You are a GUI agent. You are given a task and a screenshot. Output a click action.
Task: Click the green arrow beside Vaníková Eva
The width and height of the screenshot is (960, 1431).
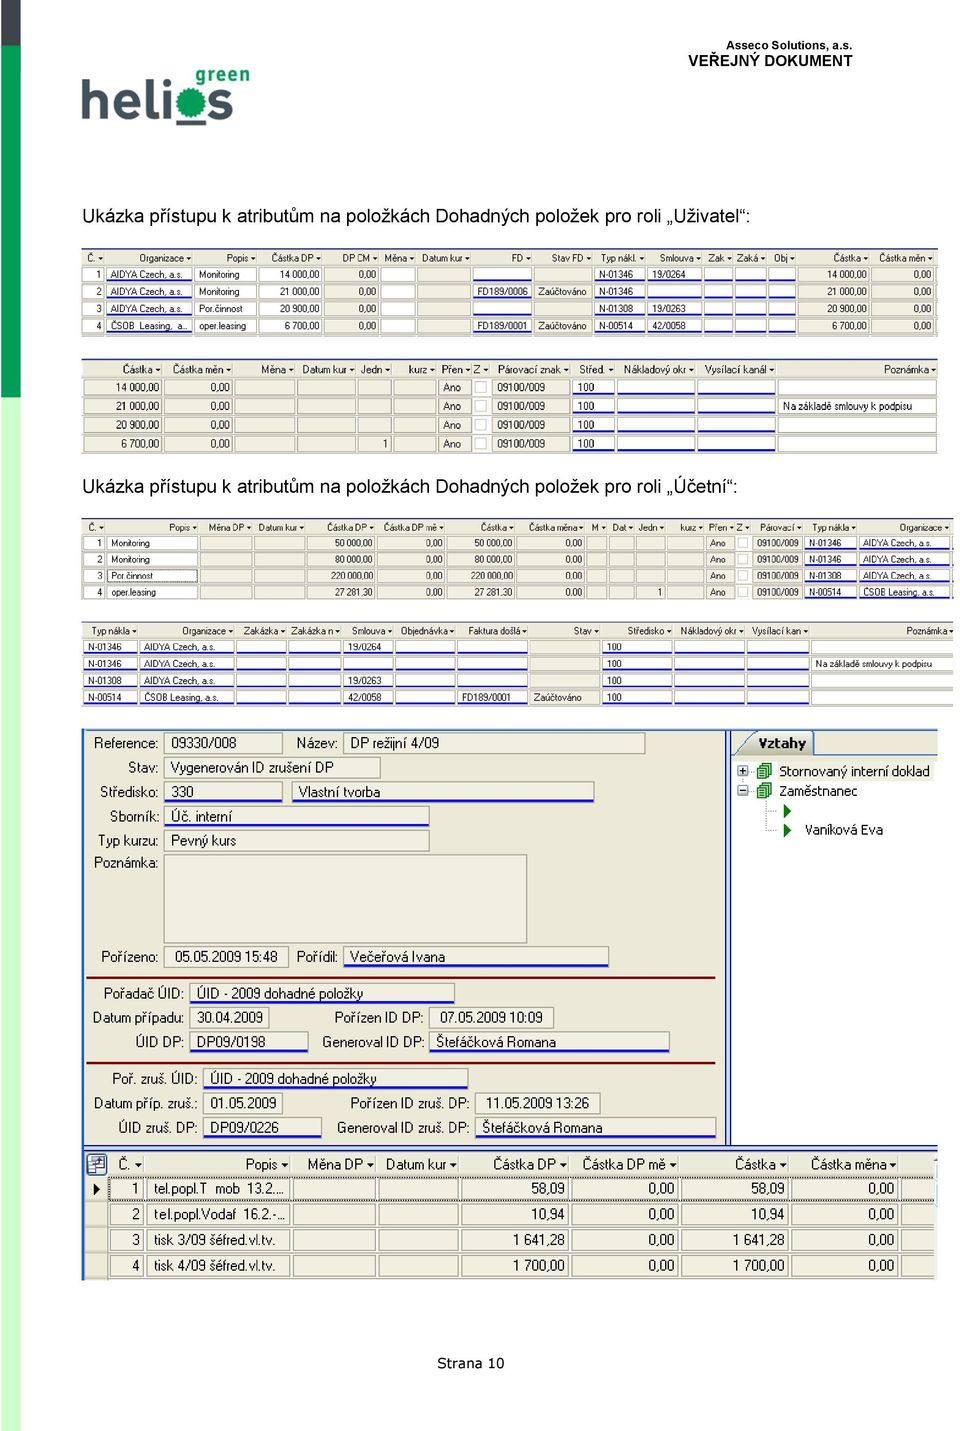click(x=787, y=830)
